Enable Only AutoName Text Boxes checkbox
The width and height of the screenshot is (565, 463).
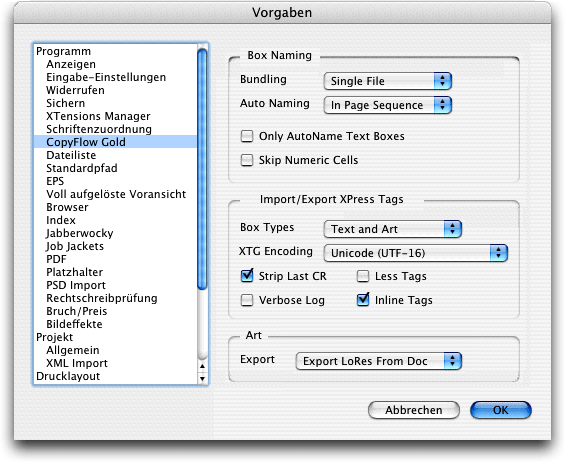pos(247,136)
